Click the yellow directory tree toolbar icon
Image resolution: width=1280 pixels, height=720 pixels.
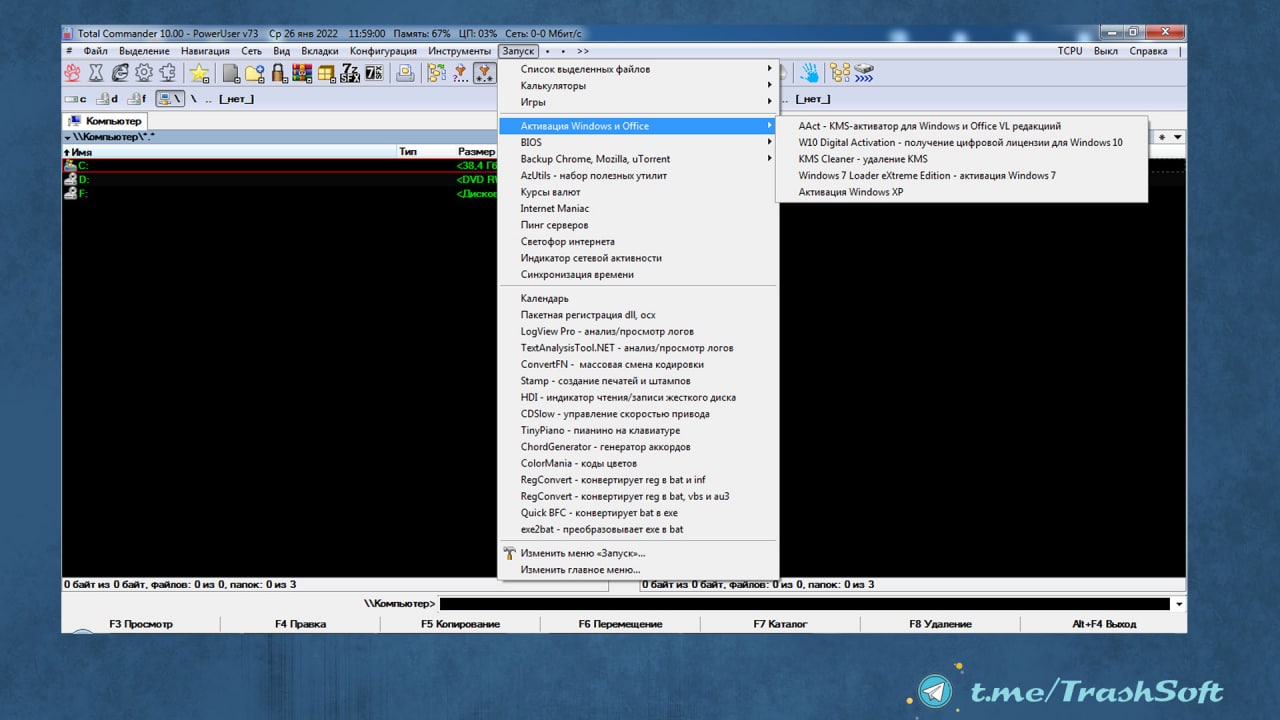coord(840,72)
